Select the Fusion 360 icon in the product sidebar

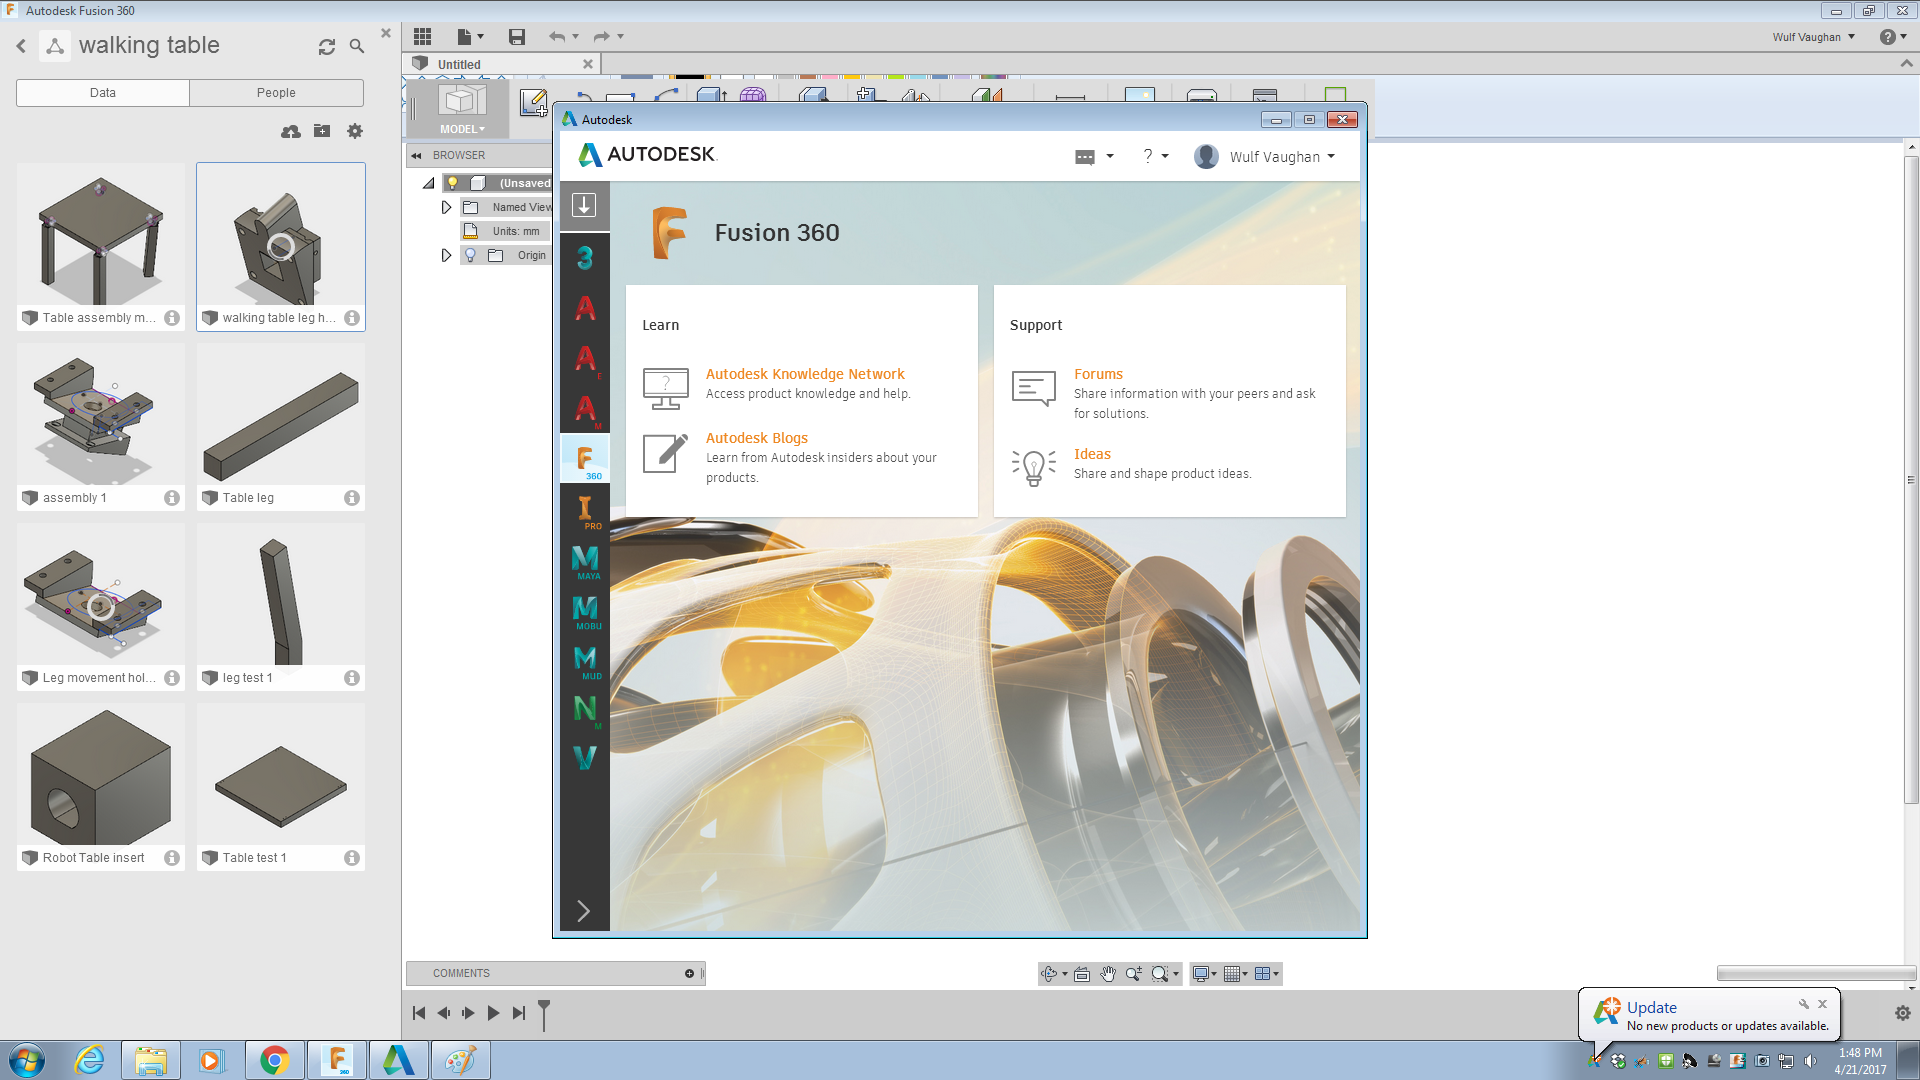point(585,458)
